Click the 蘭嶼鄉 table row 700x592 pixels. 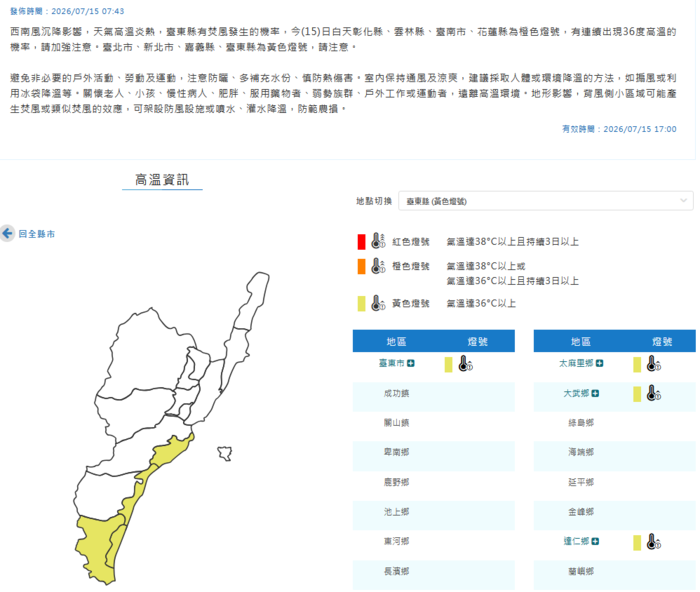tap(614, 575)
